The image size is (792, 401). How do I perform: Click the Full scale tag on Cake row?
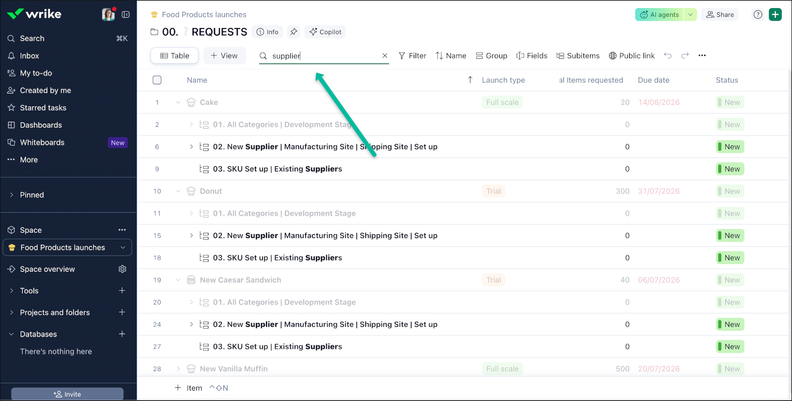pos(502,103)
